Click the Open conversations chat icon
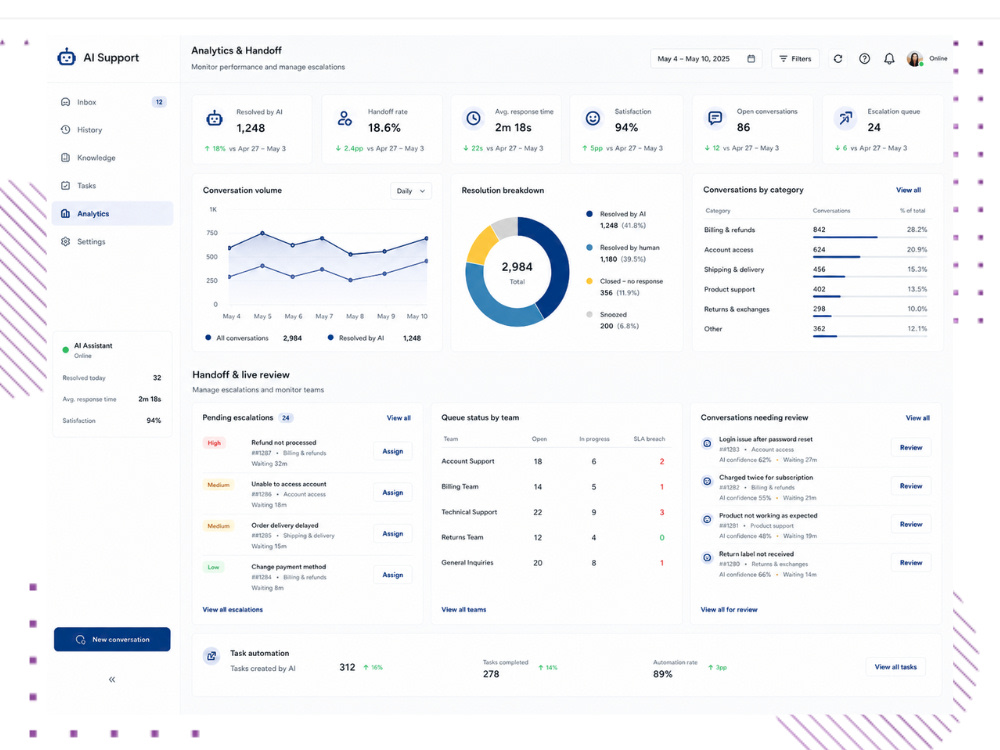Screen dimensions: 1000x750 715,118
